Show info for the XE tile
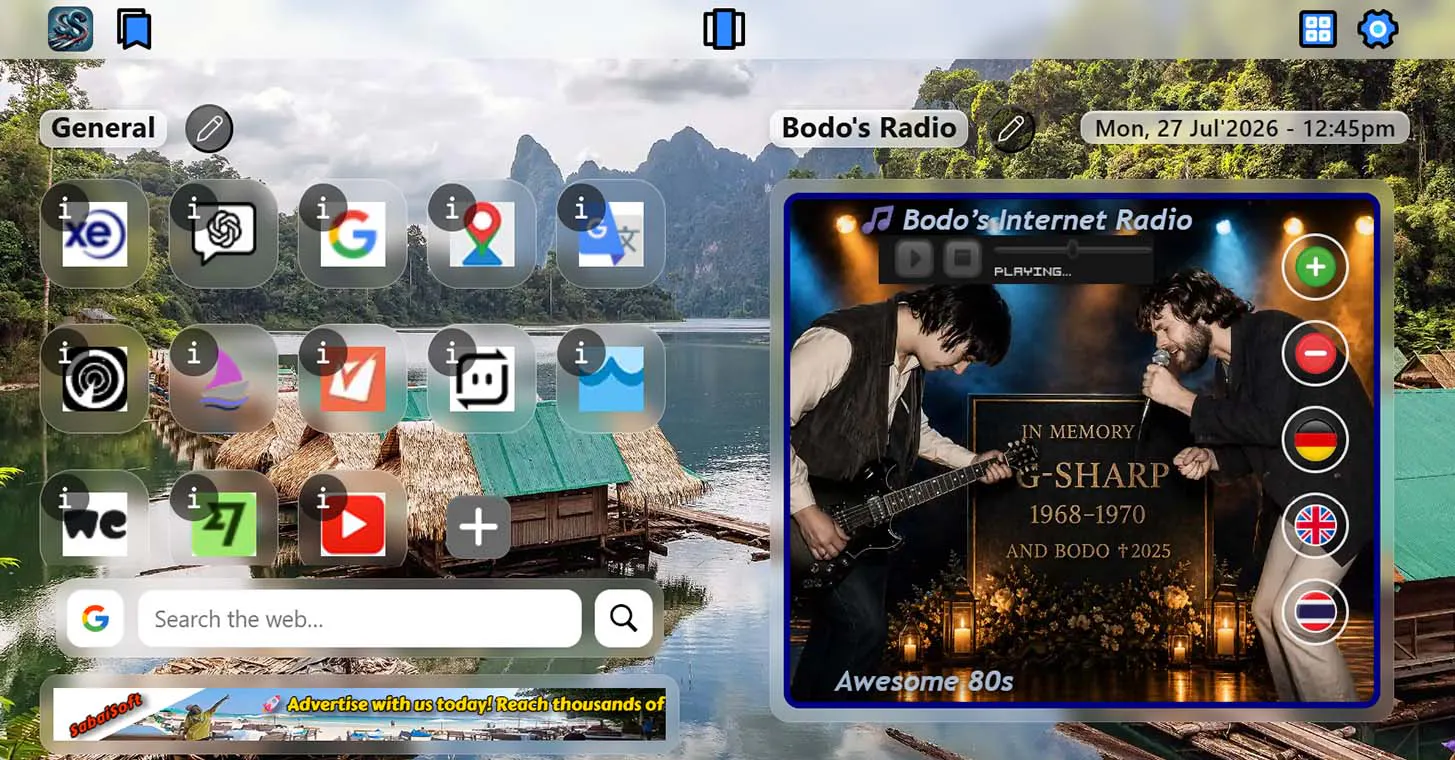This screenshot has height=760, width=1455. 64,208
